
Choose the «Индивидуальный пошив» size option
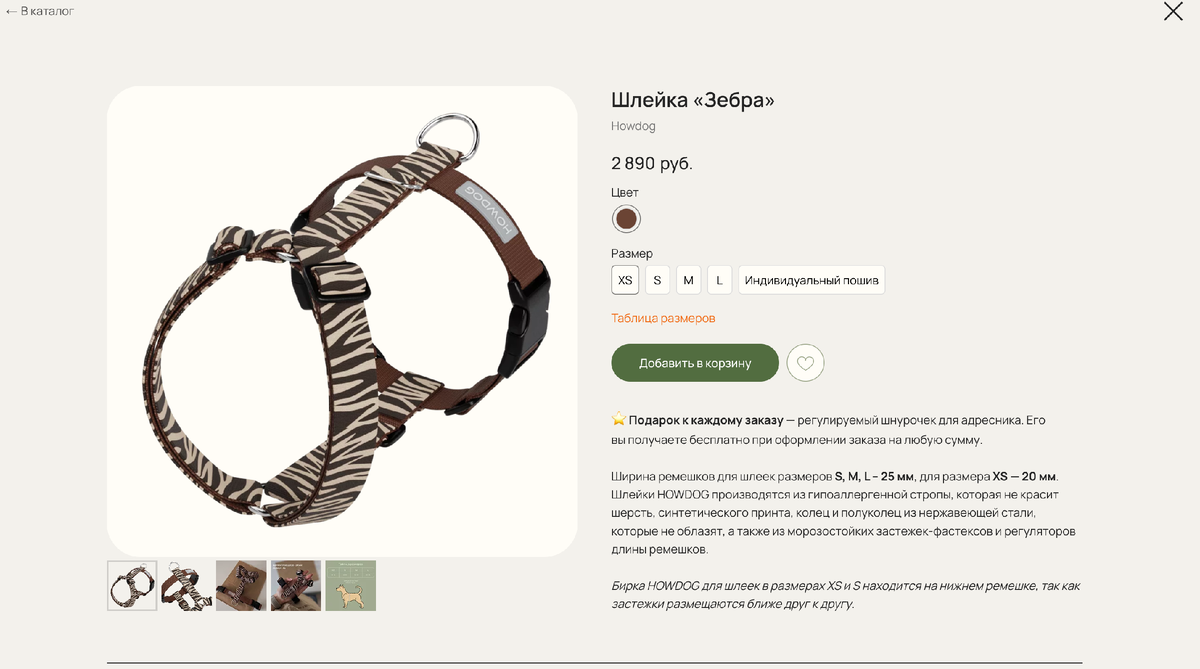click(811, 280)
